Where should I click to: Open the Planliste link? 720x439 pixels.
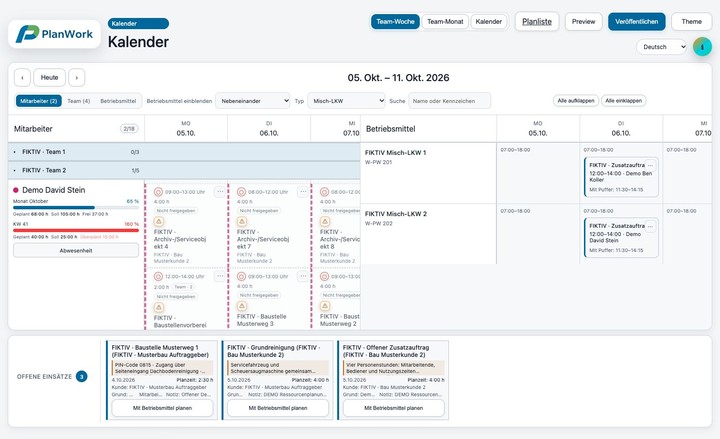pos(537,22)
